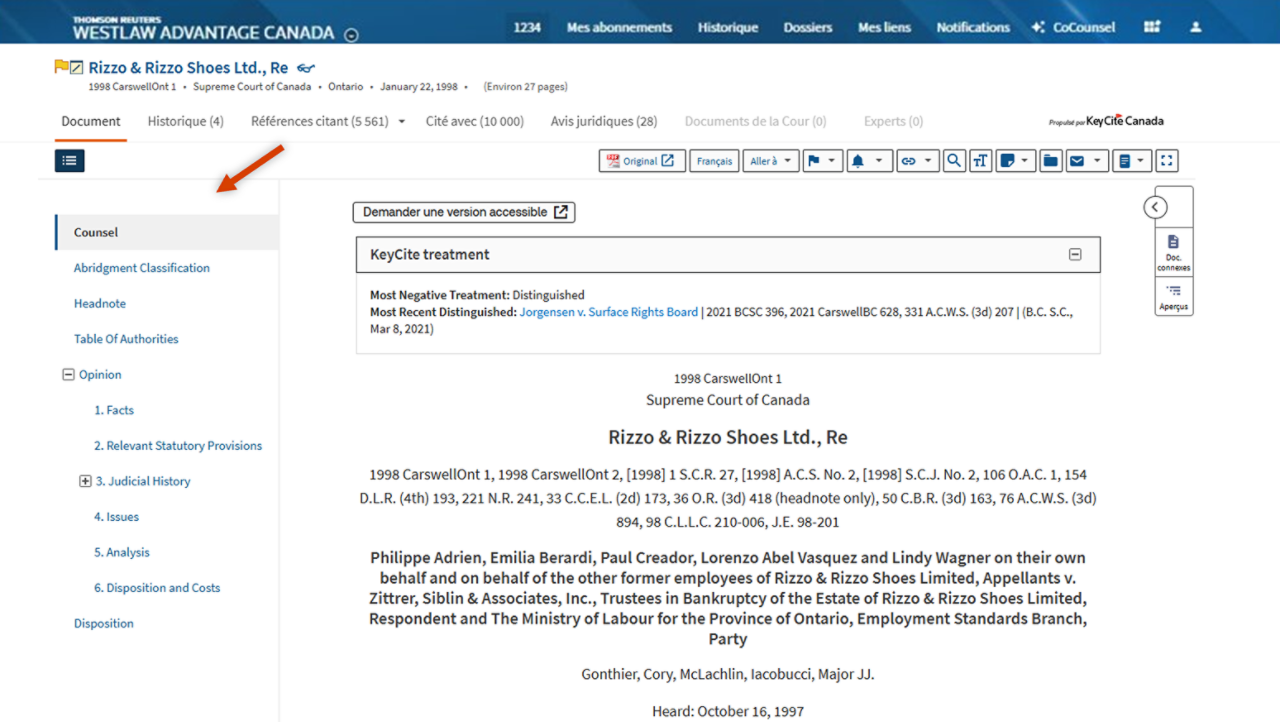The height and width of the screenshot is (722, 1280).
Task: Collapse the Opinion section in outline
Action: pos(68,375)
